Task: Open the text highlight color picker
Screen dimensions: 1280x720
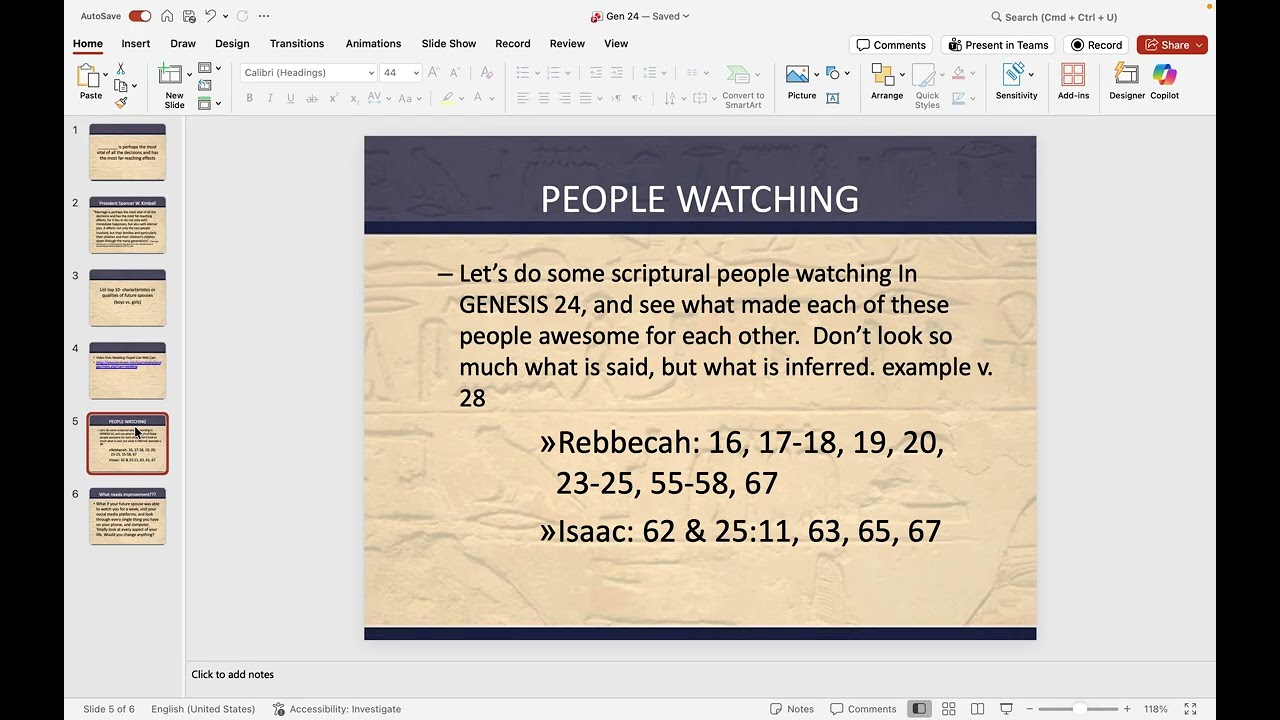Action: [463, 98]
